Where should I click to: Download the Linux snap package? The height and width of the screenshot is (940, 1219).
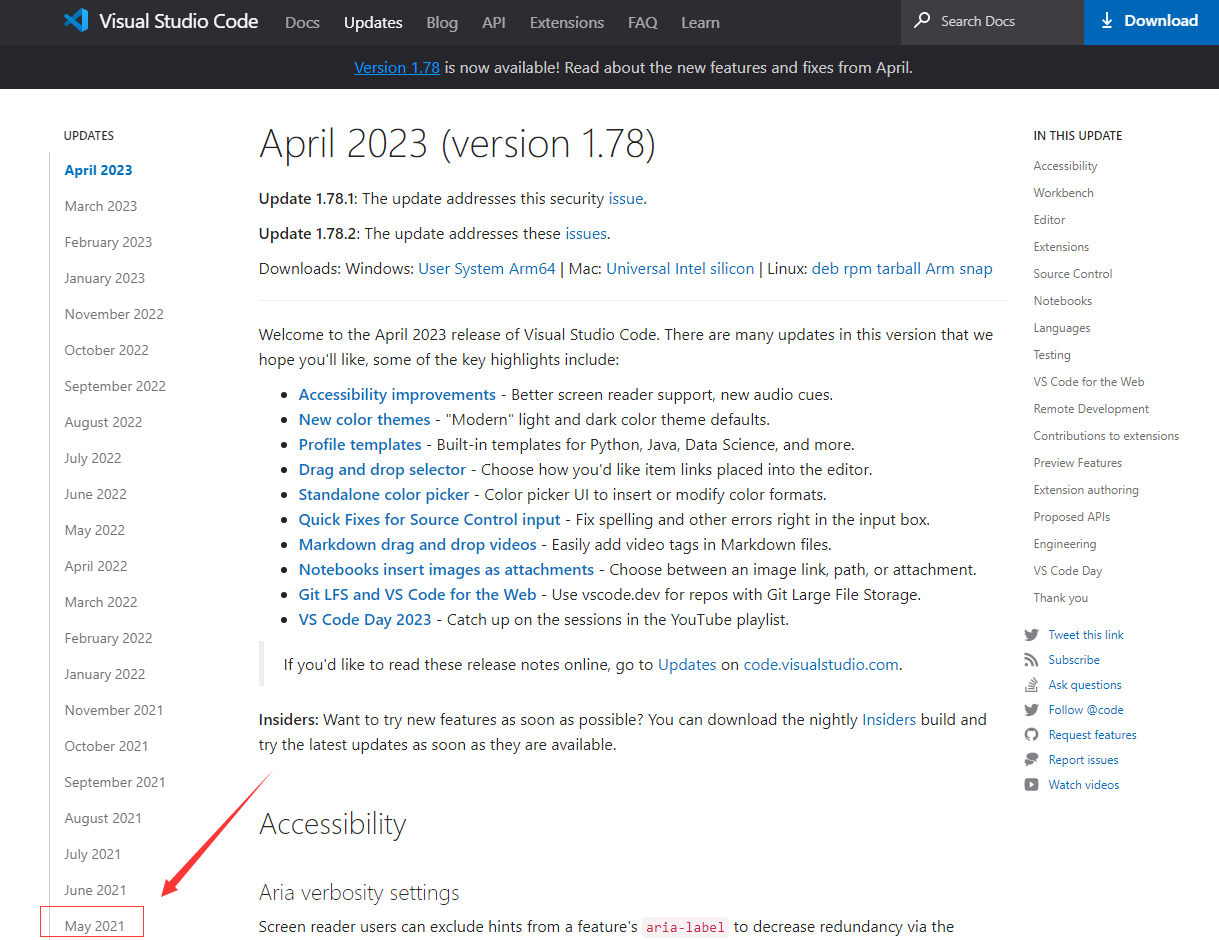pyautogui.click(x=976, y=268)
